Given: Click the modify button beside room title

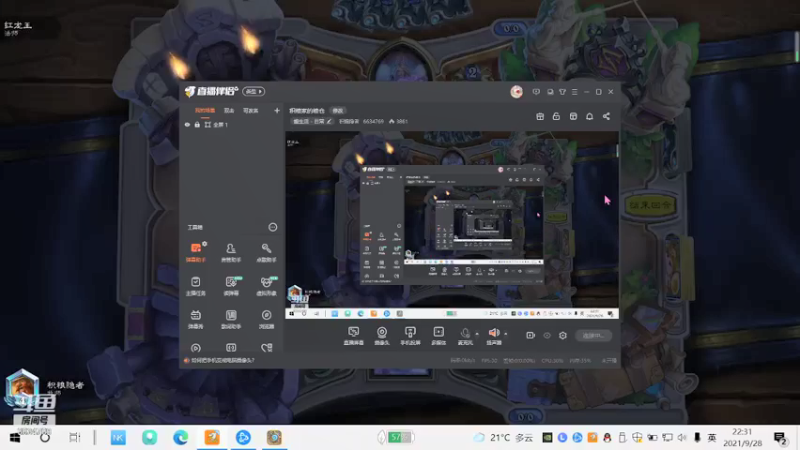Looking at the screenshot, I should click(338, 111).
